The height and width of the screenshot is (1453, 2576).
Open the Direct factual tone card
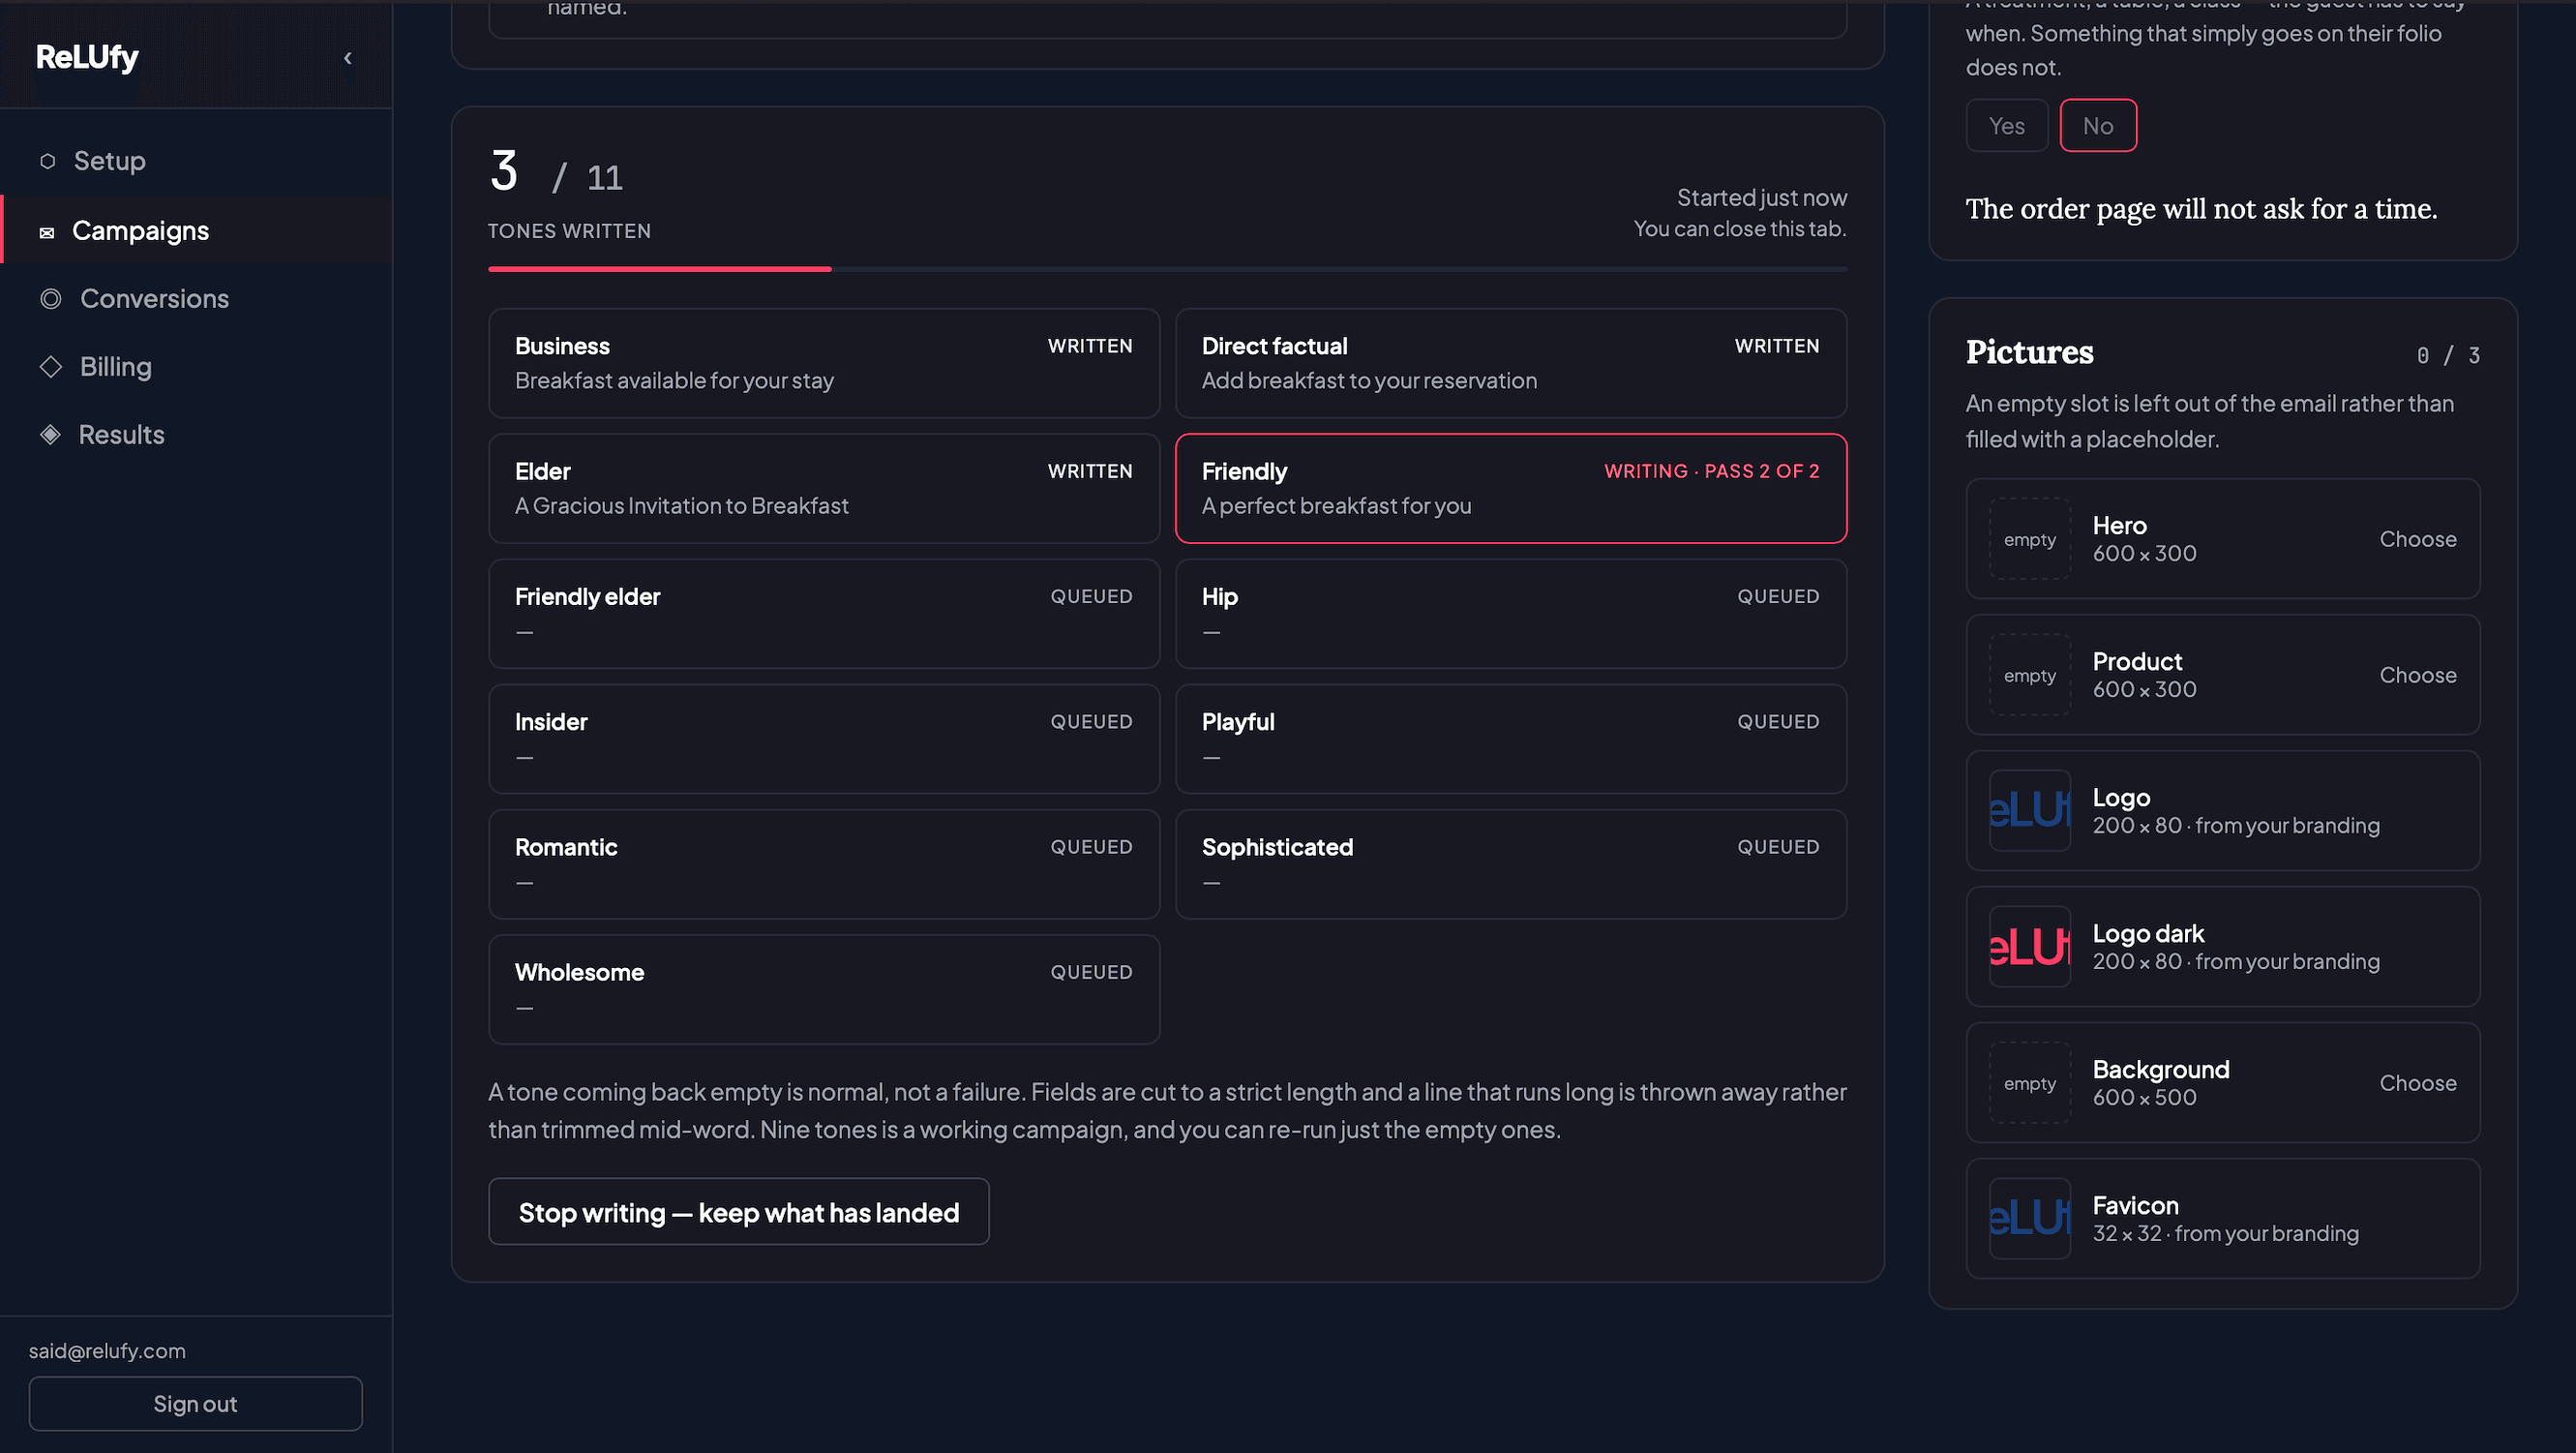coord(1511,363)
